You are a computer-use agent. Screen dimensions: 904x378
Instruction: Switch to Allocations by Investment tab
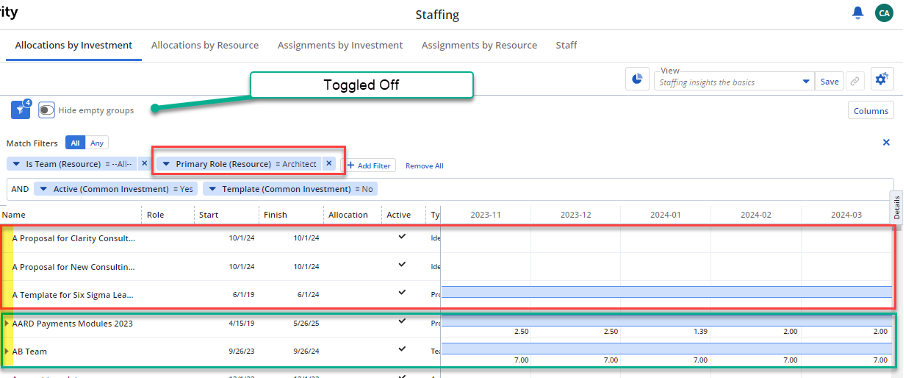[x=74, y=45]
